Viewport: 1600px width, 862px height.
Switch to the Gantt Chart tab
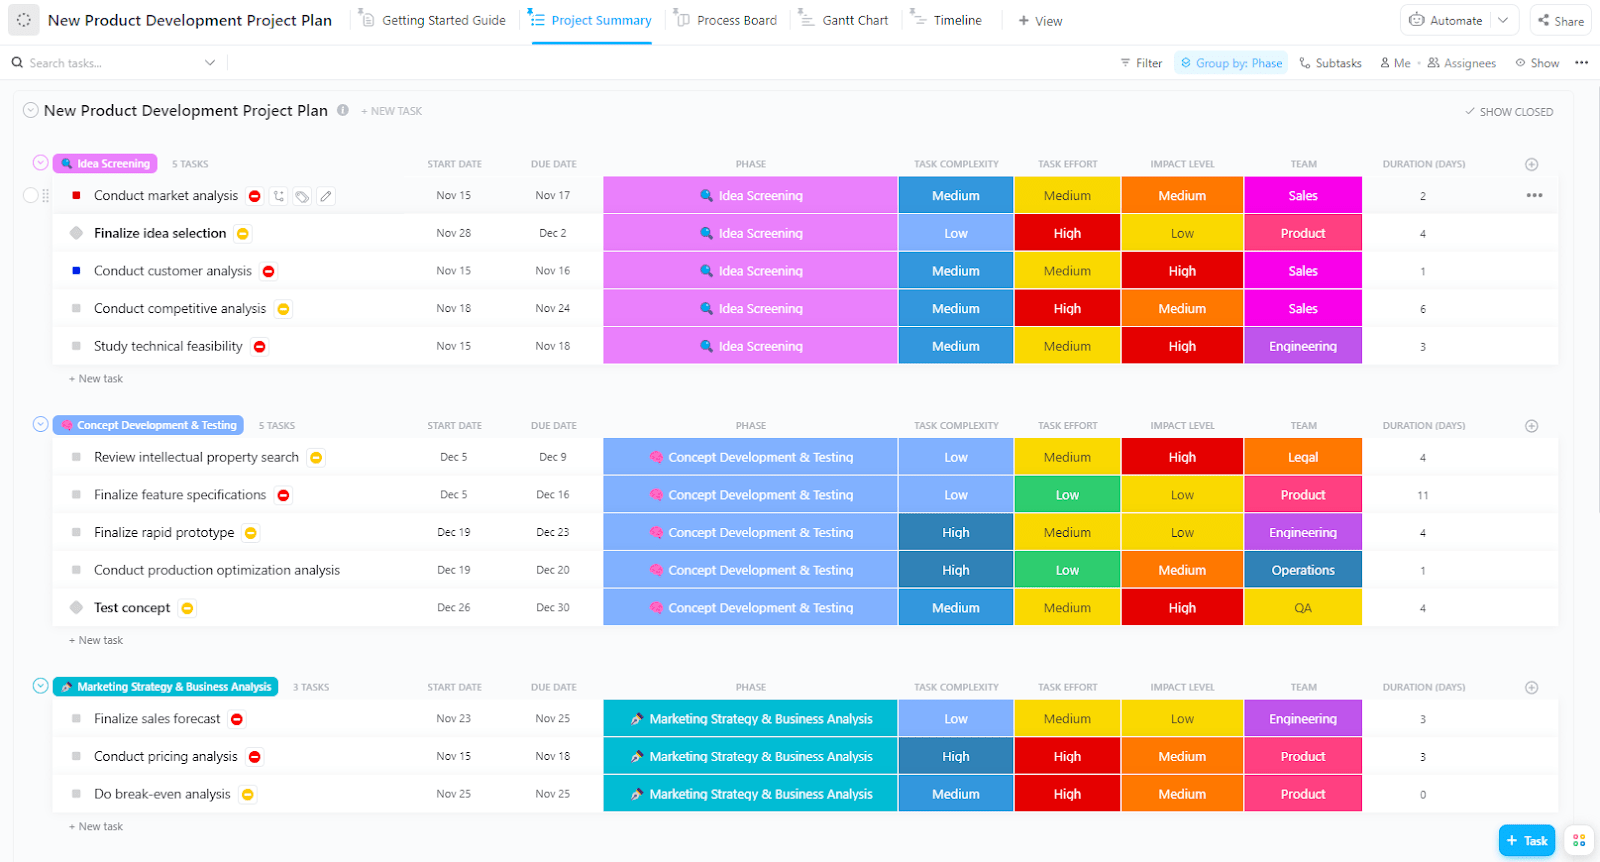pyautogui.click(x=844, y=20)
